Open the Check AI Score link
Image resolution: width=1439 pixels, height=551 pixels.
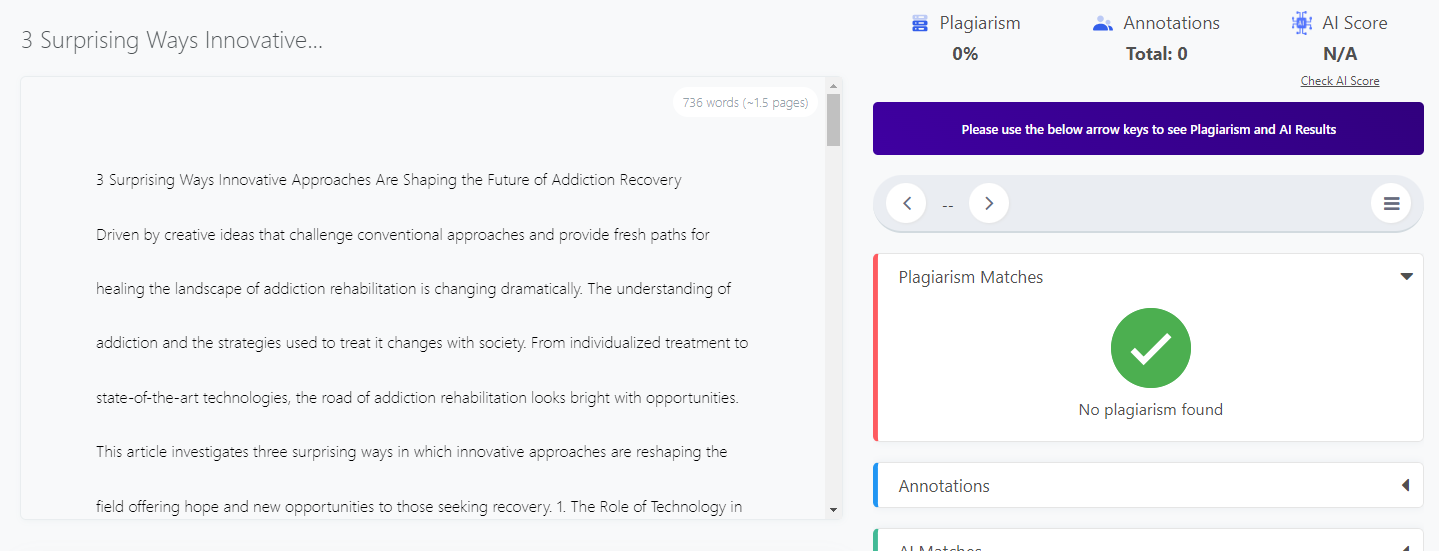pyautogui.click(x=1340, y=81)
